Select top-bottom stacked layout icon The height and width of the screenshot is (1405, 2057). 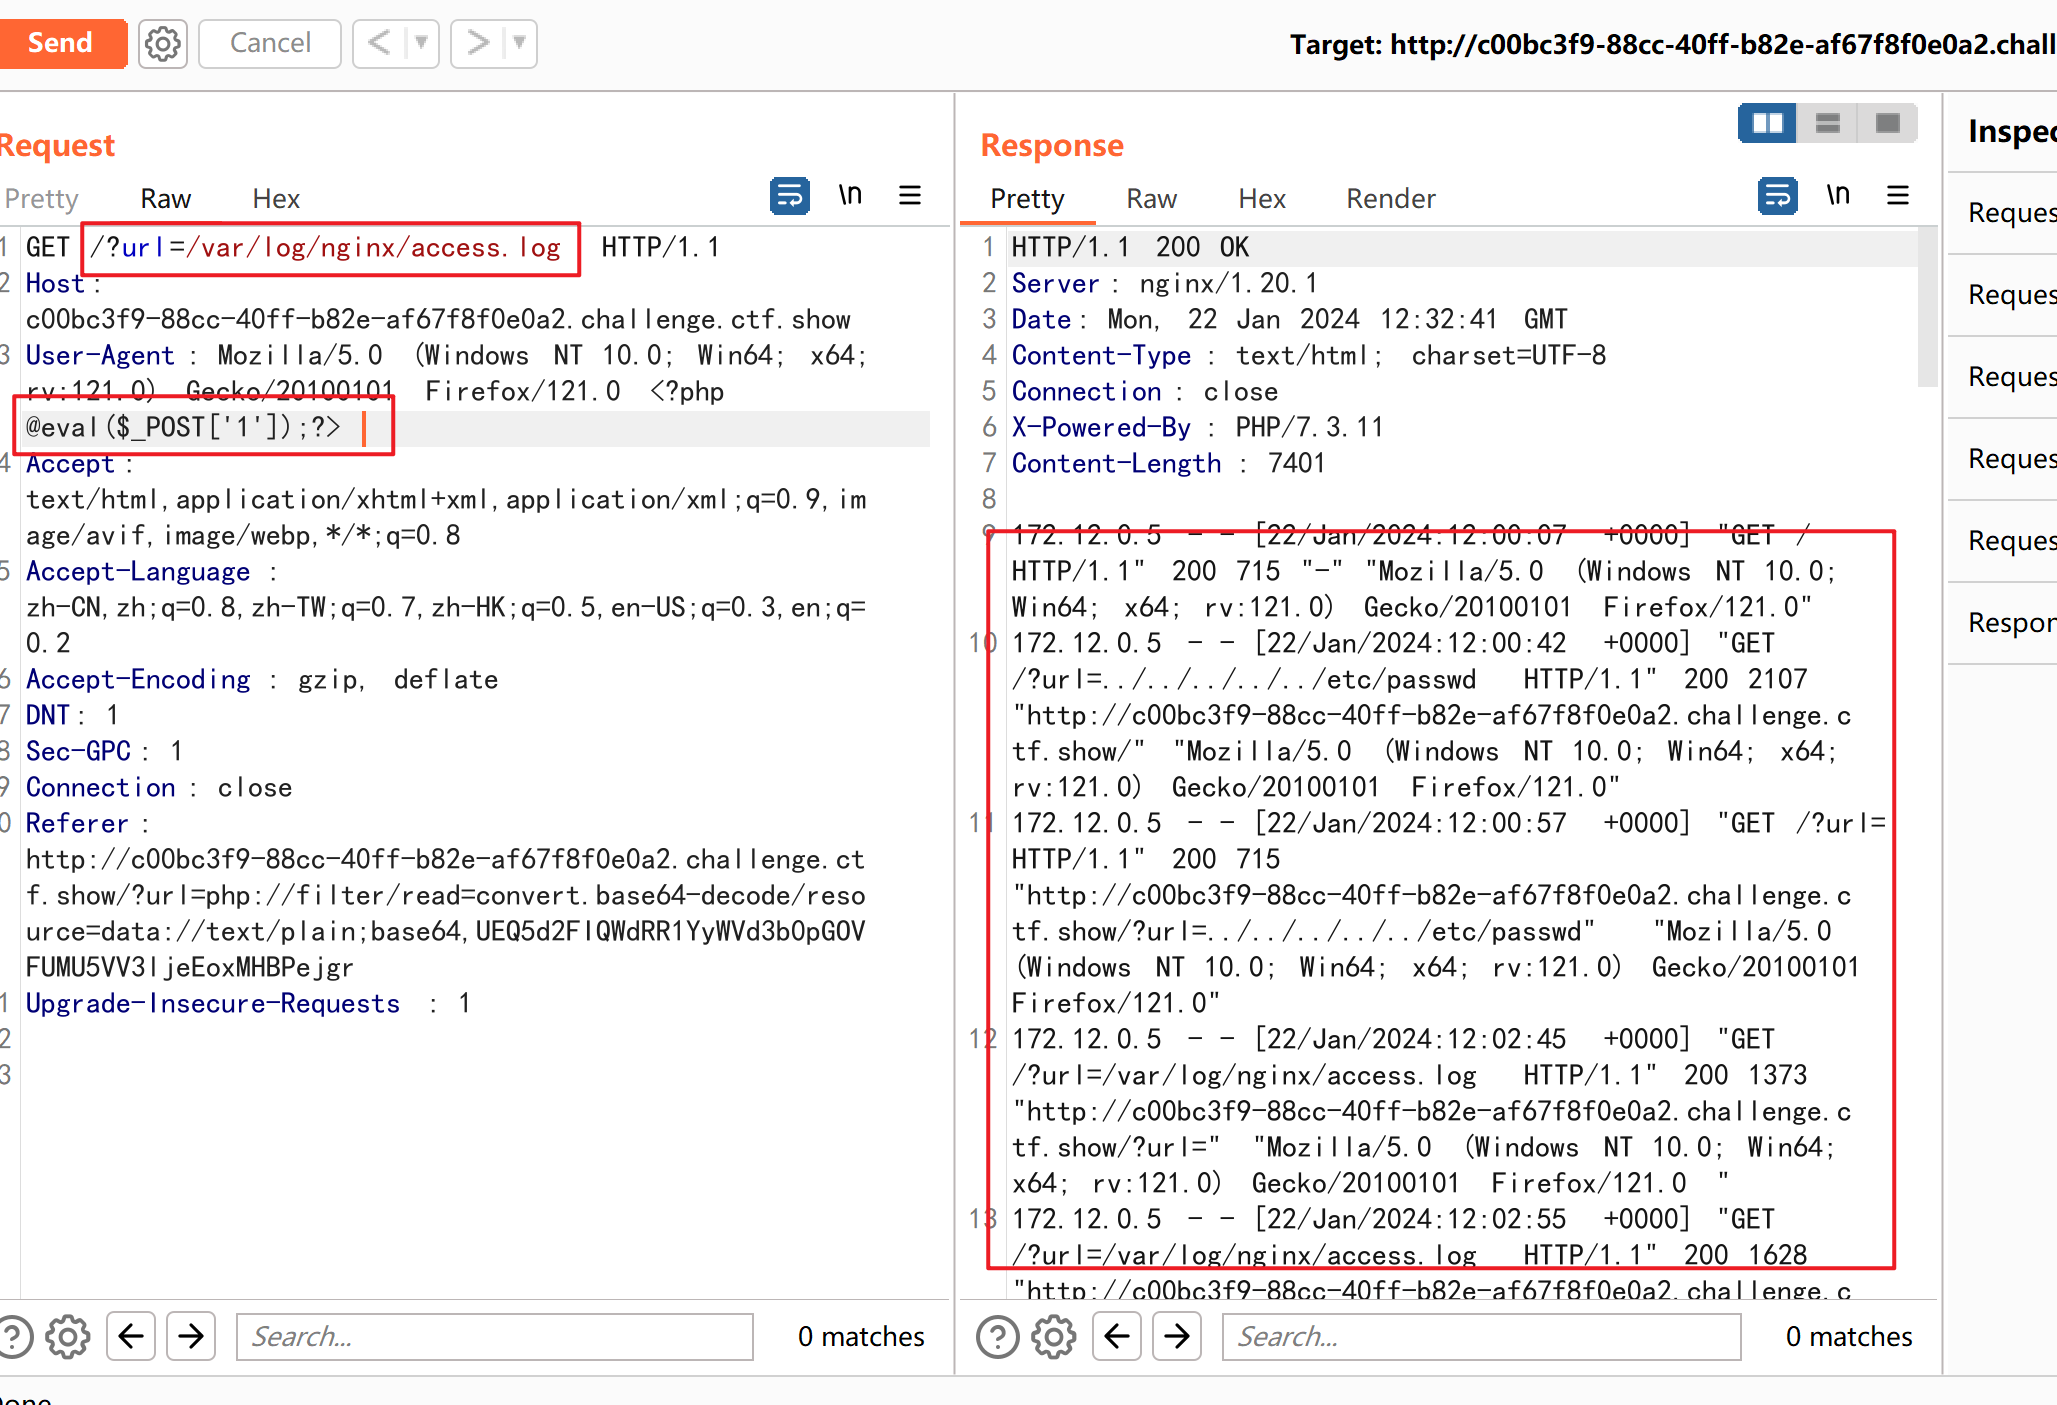point(1827,123)
